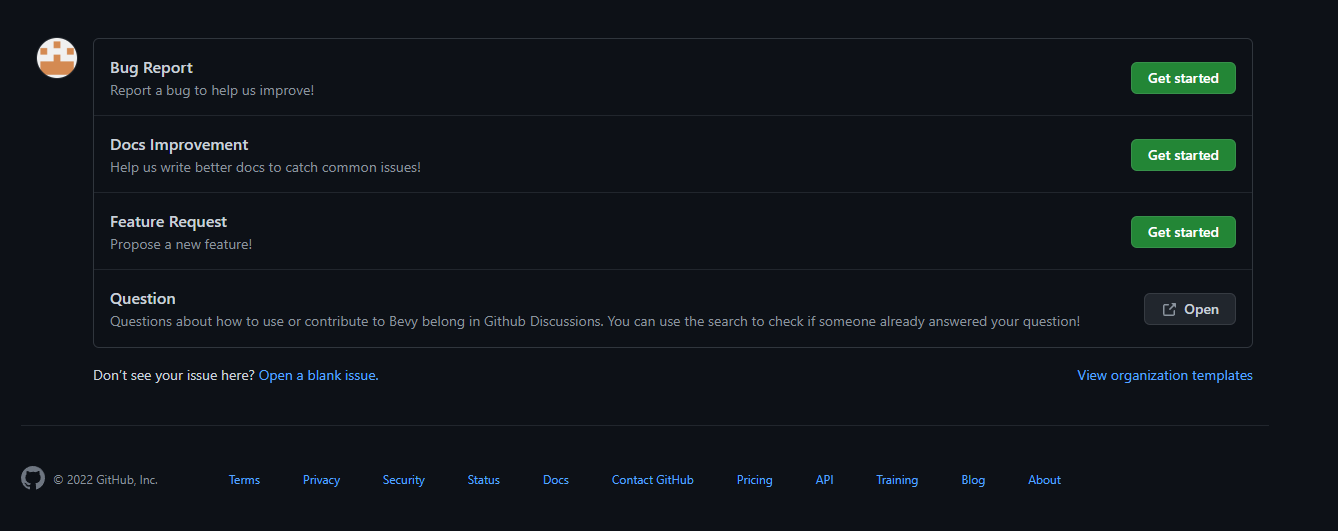Open the About page link
Image resolution: width=1338 pixels, height=531 pixels.
point(1044,480)
